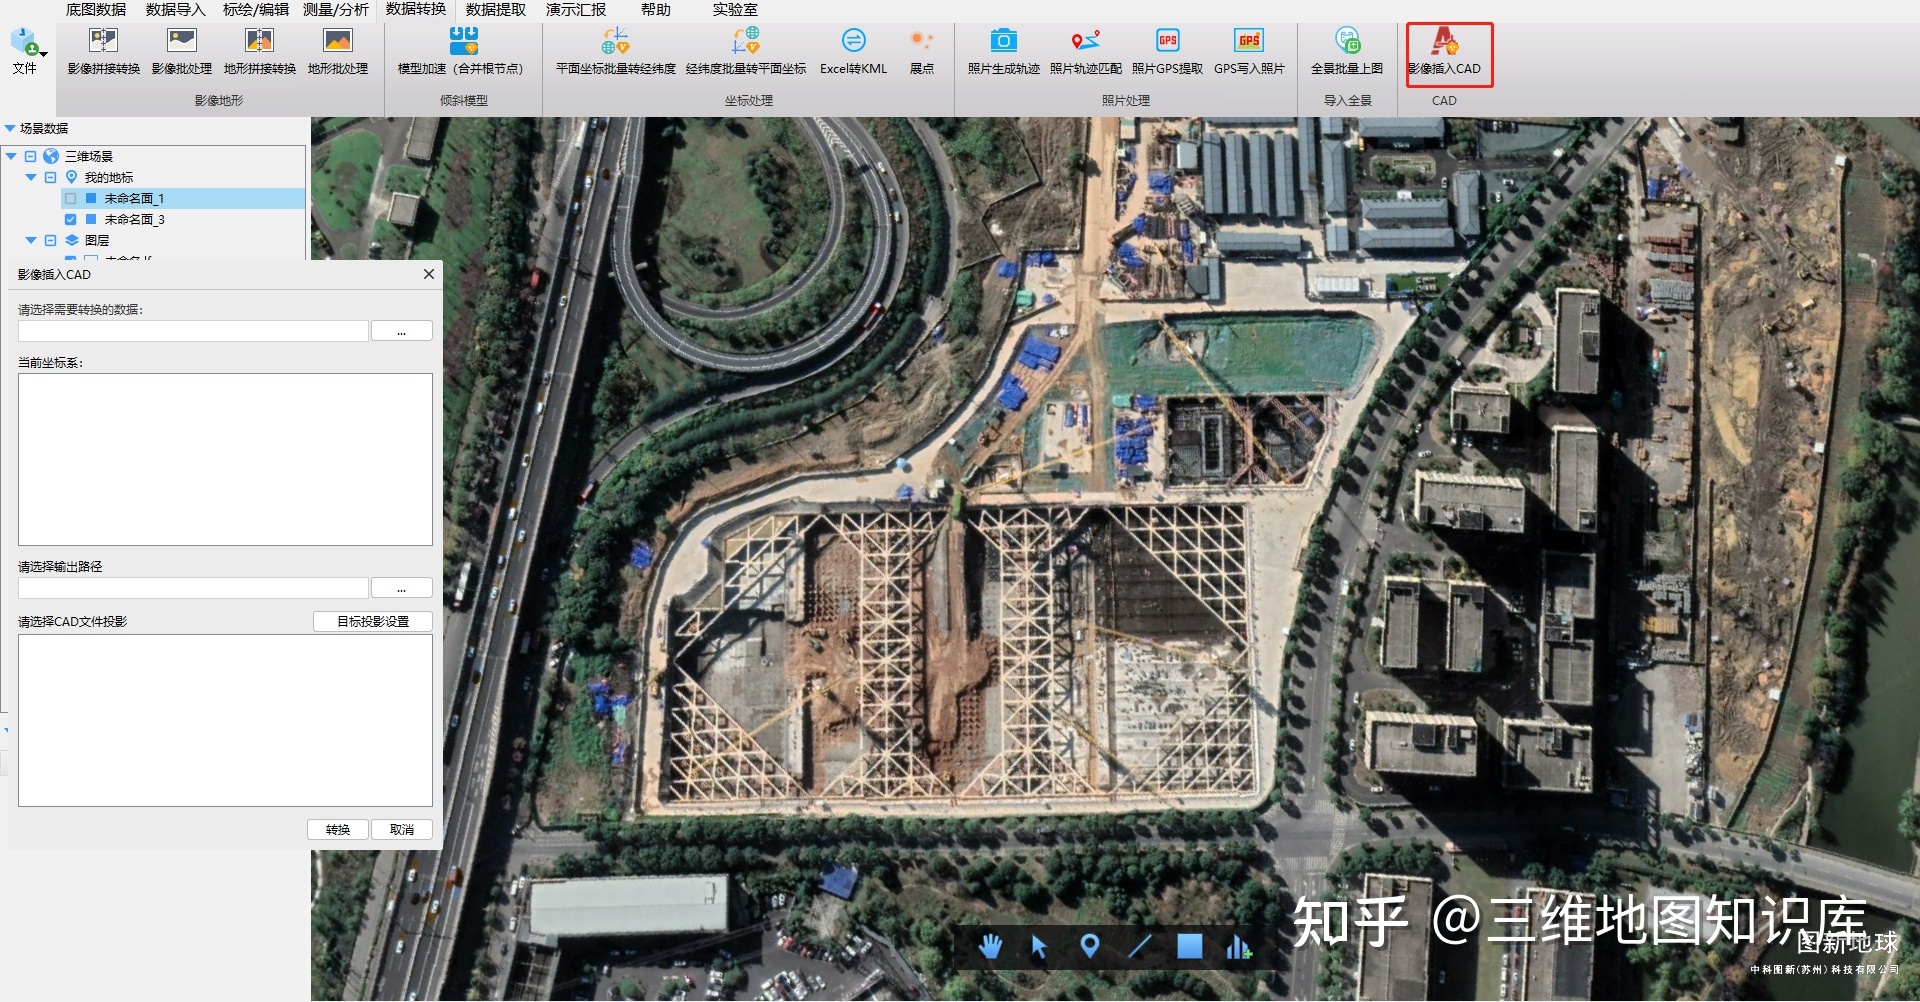
Task: Open the 测量/分析 ribbon tab
Action: click(335, 10)
